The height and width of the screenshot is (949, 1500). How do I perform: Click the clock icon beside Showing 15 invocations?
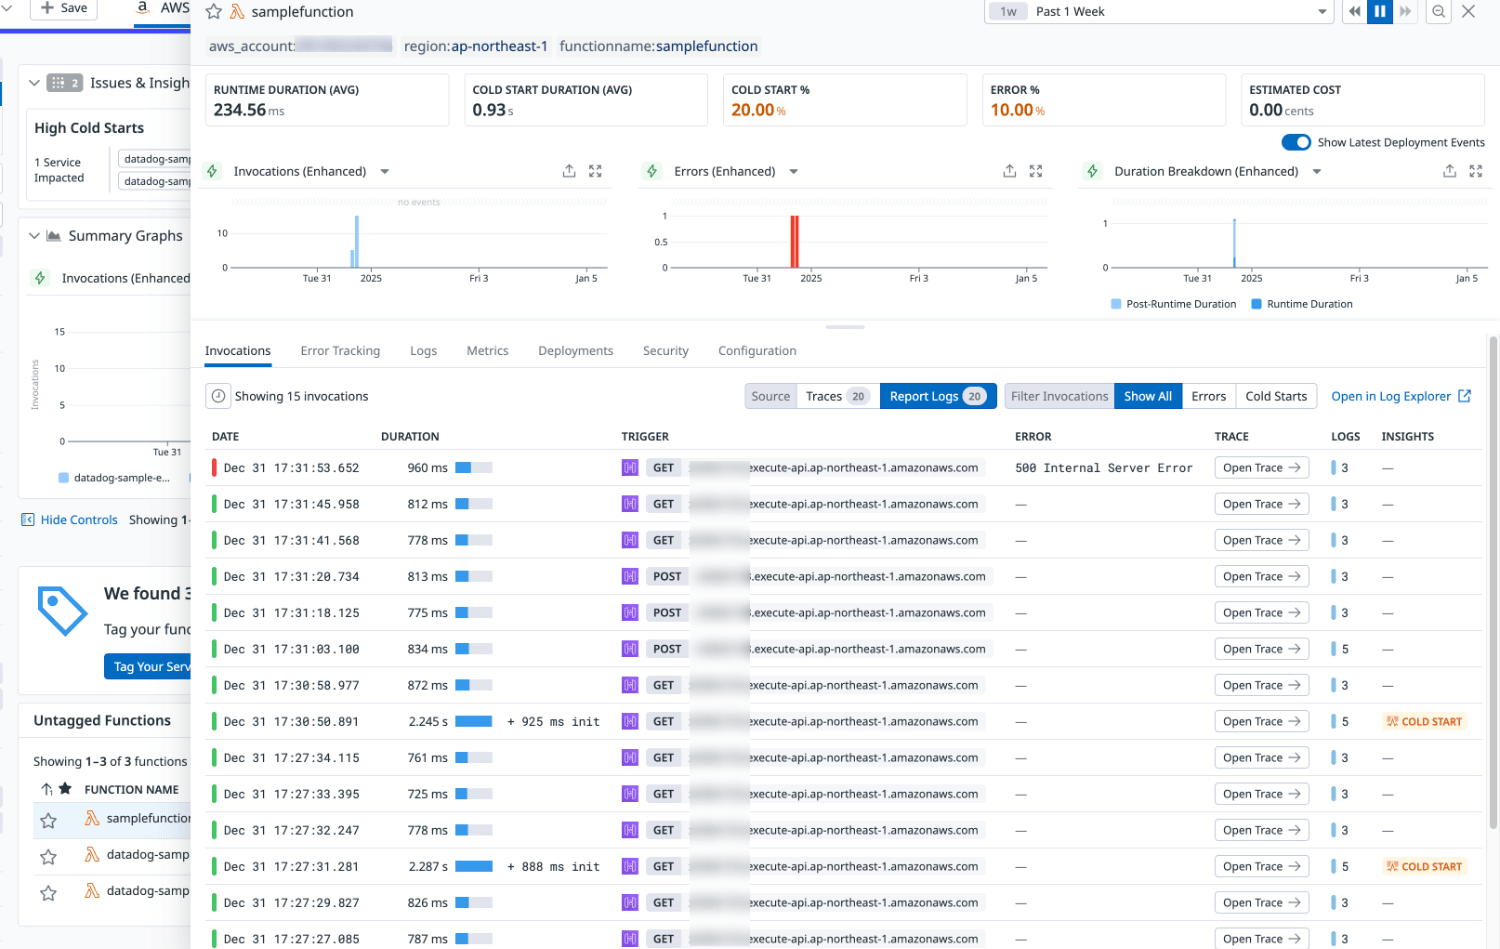tap(218, 396)
